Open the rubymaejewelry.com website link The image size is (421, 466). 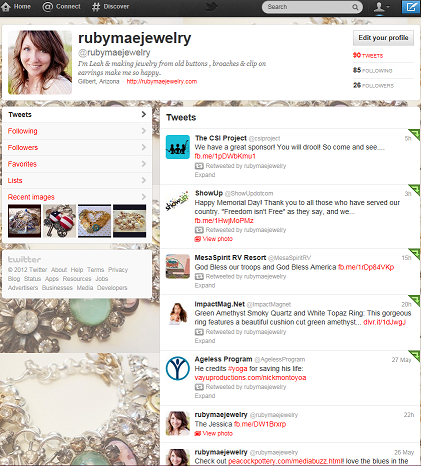click(162, 81)
